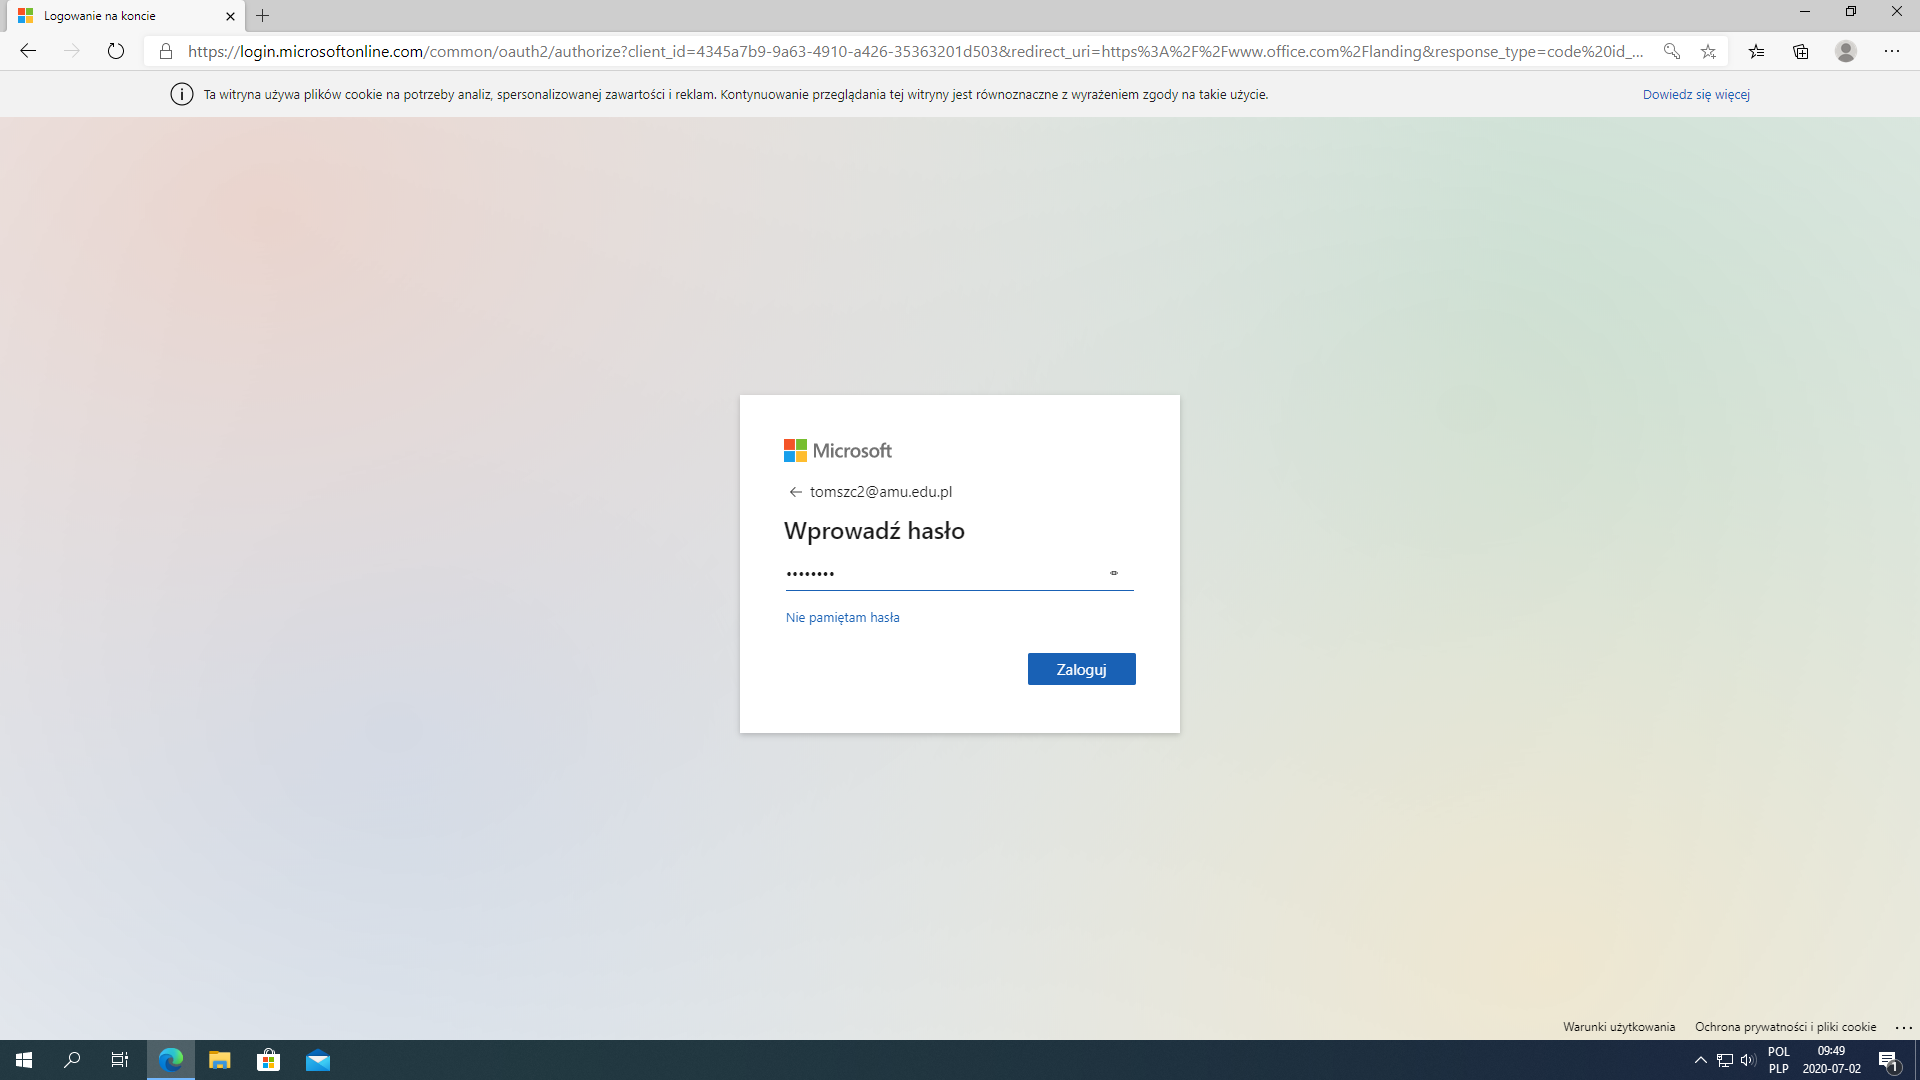
Task: Go back to account via tomszc2@amu.edu.pl arrow
Action: 795,492
